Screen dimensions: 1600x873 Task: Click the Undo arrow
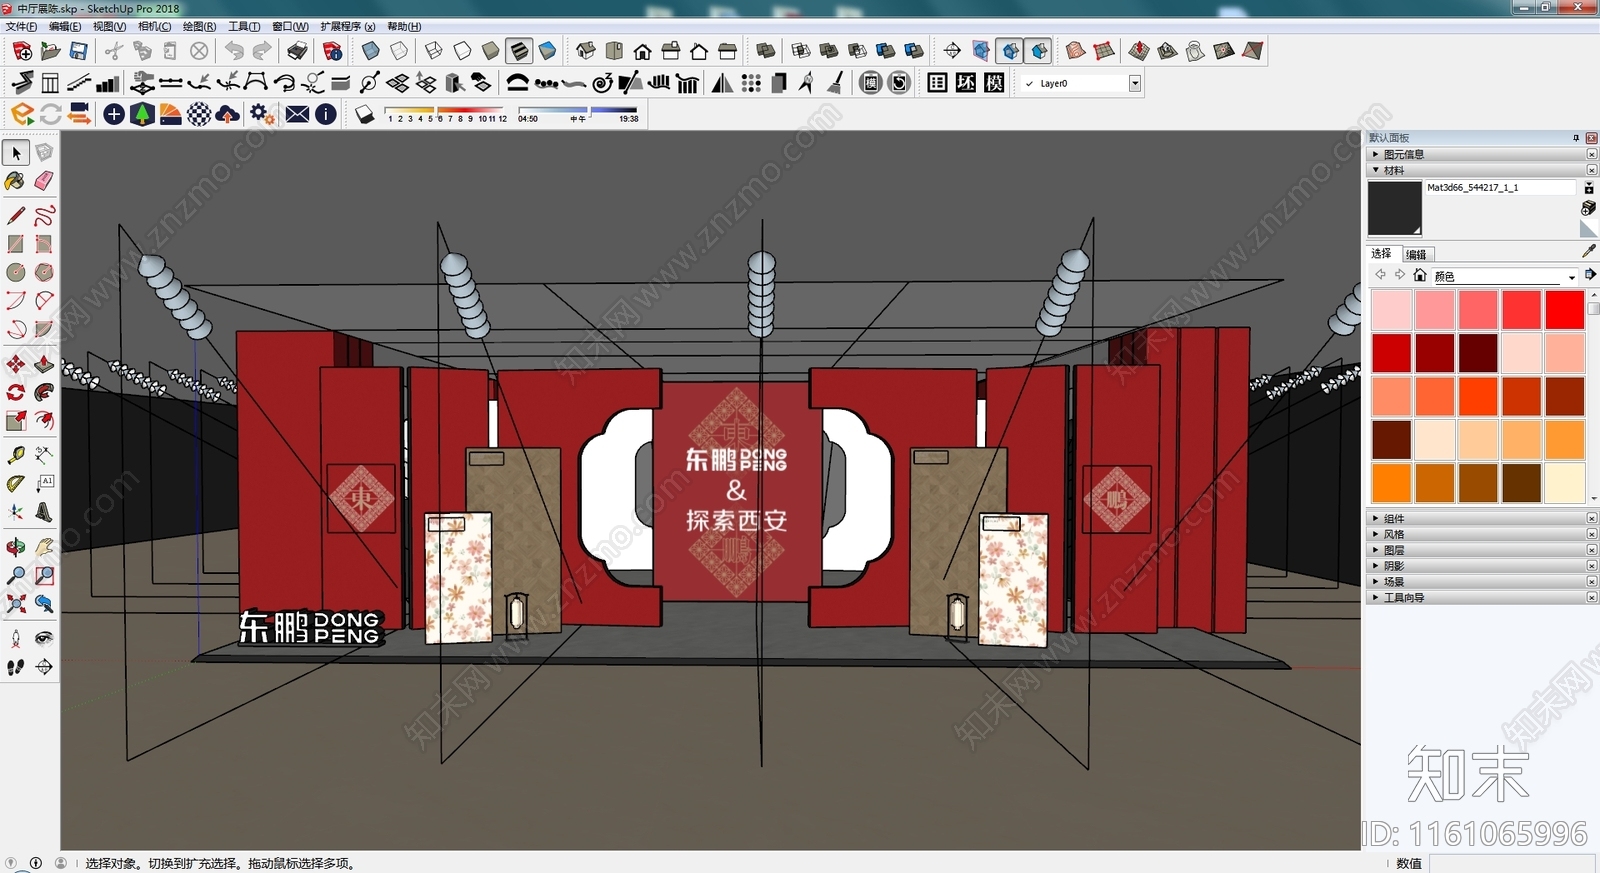[x=234, y=51]
